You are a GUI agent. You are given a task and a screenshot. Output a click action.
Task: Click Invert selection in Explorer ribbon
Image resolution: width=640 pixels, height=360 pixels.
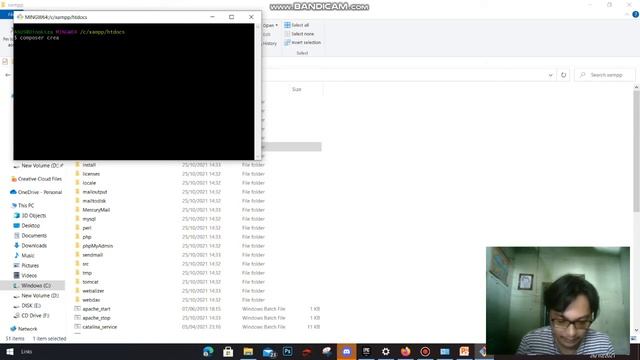point(302,42)
